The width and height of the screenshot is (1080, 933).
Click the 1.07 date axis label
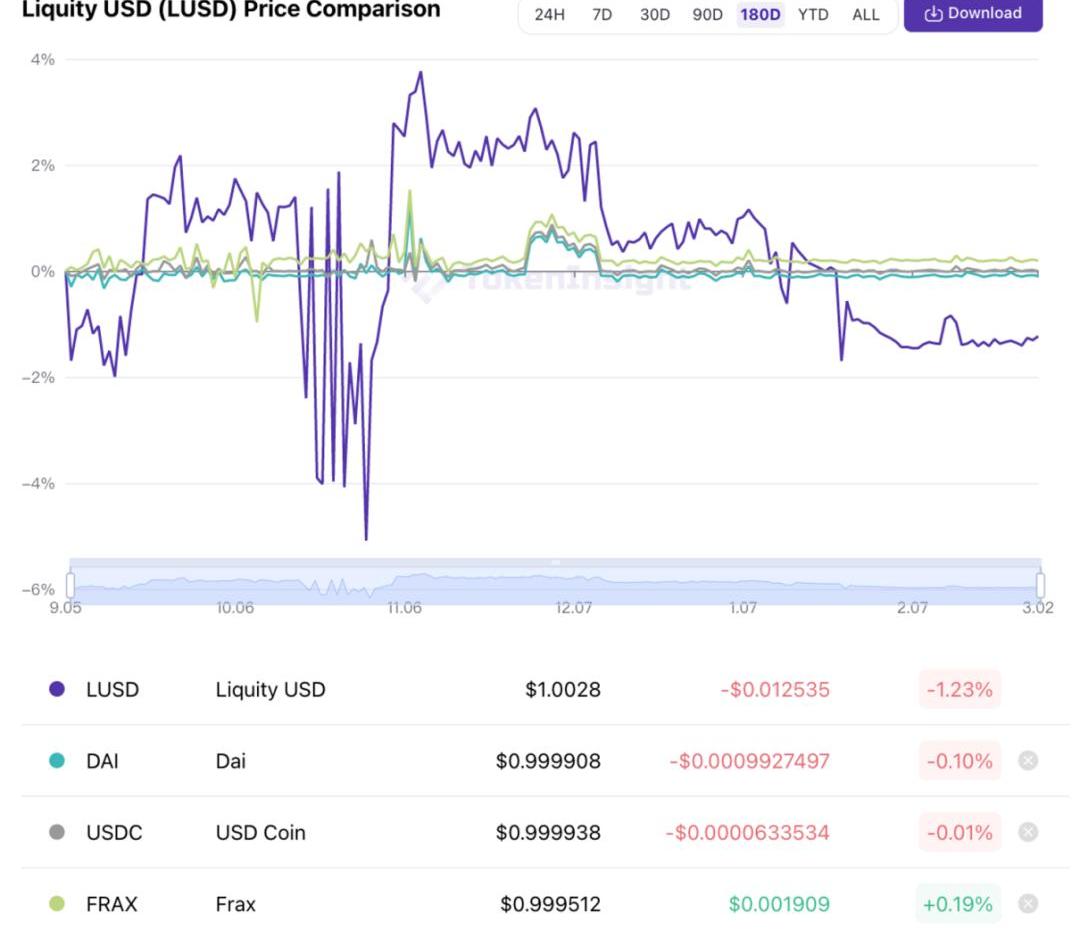(742, 607)
